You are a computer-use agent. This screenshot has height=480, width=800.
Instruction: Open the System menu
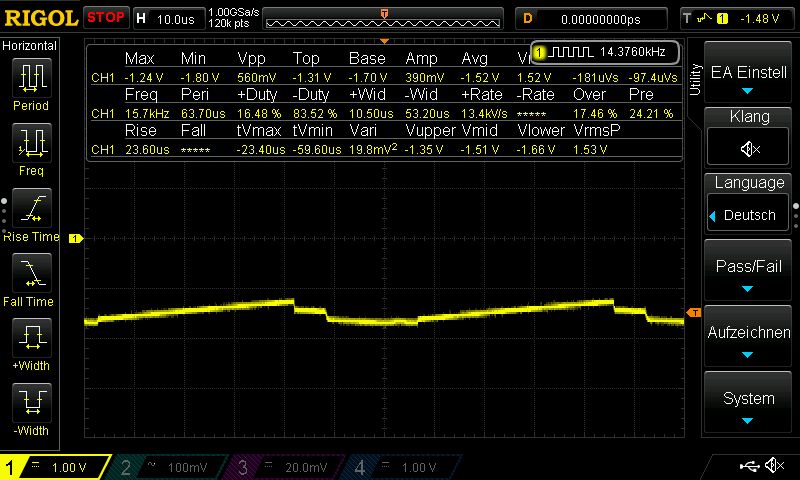[x=749, y=405]
